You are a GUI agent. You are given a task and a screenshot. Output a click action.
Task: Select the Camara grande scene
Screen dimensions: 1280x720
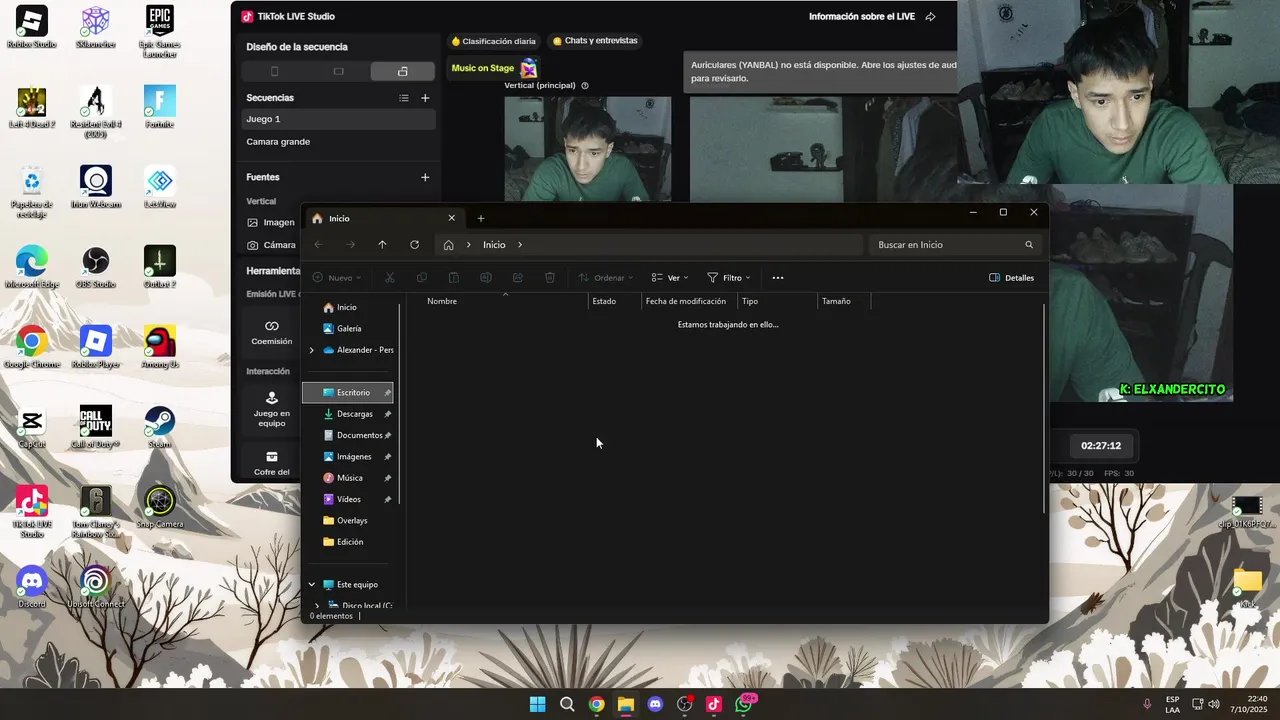pyautogui.click(x=338, y=142)
